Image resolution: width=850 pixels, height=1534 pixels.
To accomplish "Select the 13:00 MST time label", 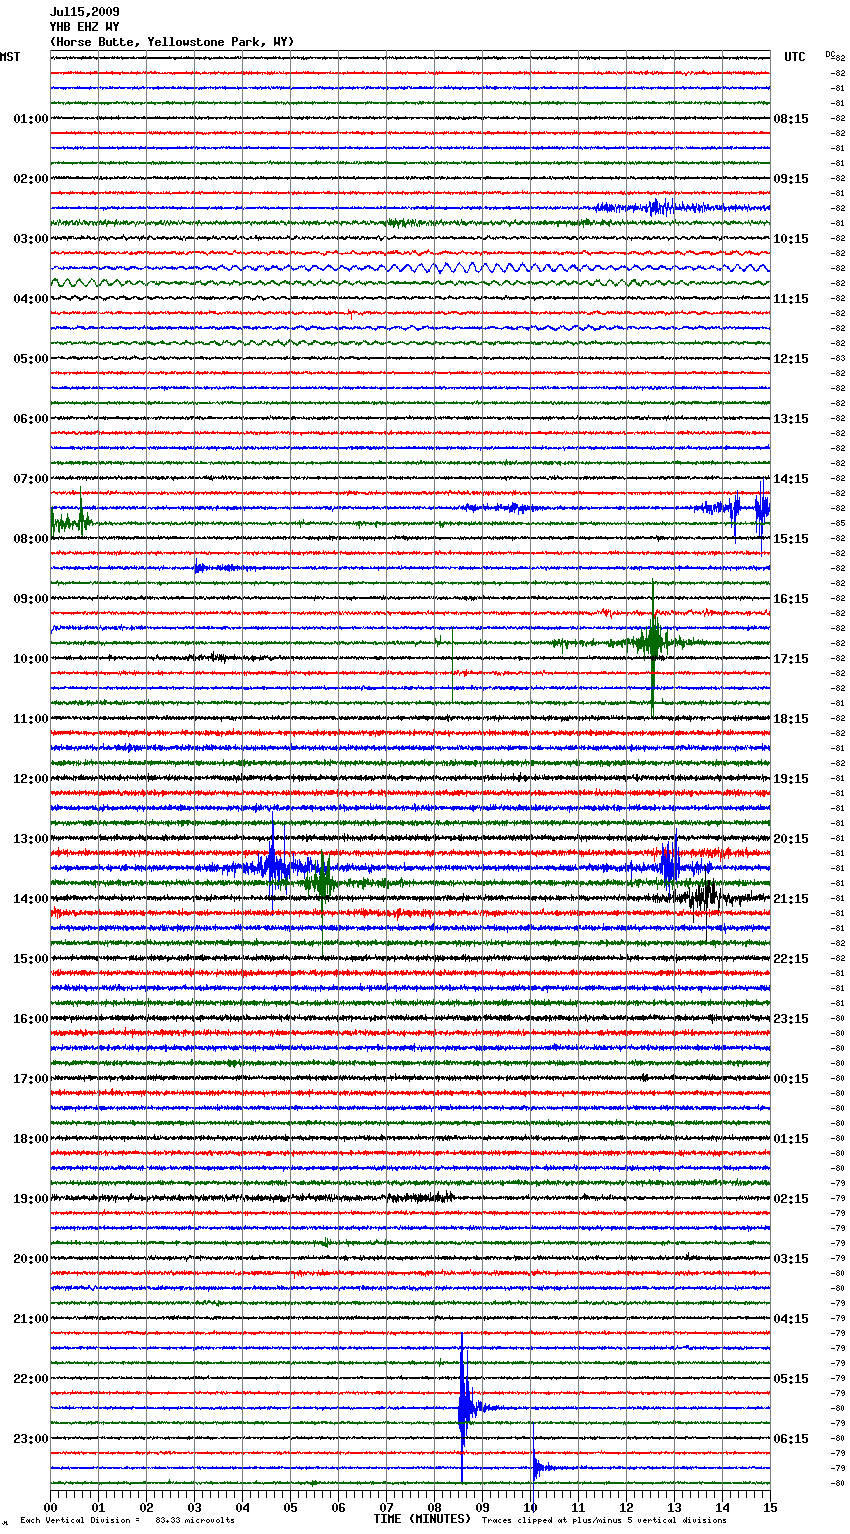I will pos(30,839).
